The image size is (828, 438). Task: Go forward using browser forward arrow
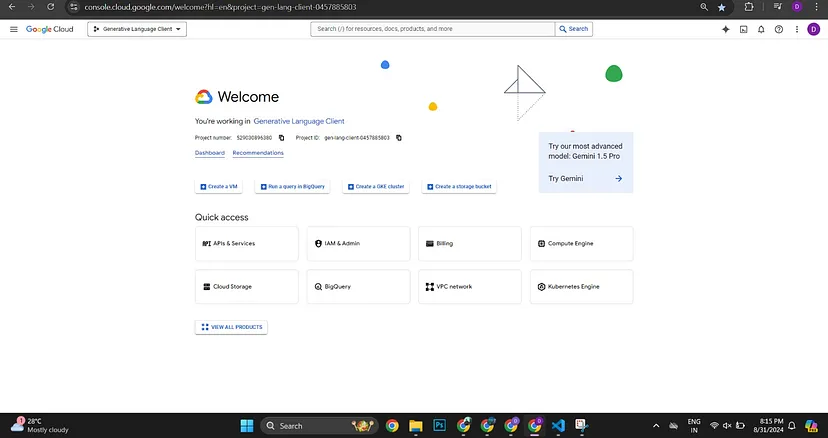(31, 7)
